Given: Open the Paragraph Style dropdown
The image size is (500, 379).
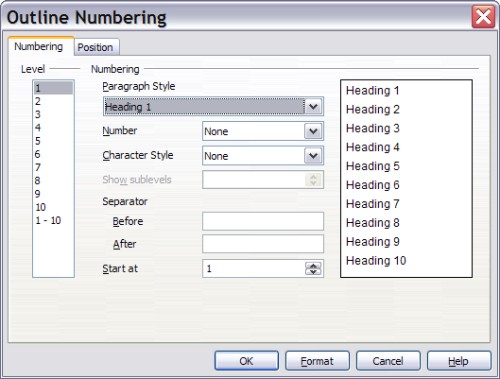Looking at the screenshot, I should click(x=313, y=107).
